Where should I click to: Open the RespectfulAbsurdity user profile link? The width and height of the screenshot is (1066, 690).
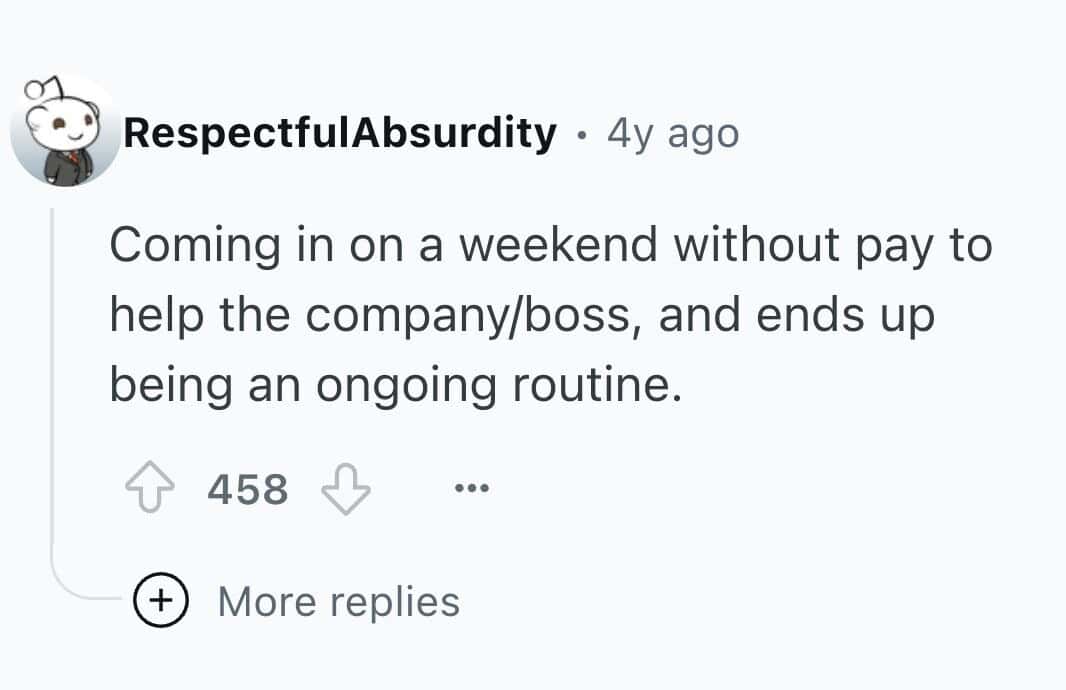click(339, 133)
